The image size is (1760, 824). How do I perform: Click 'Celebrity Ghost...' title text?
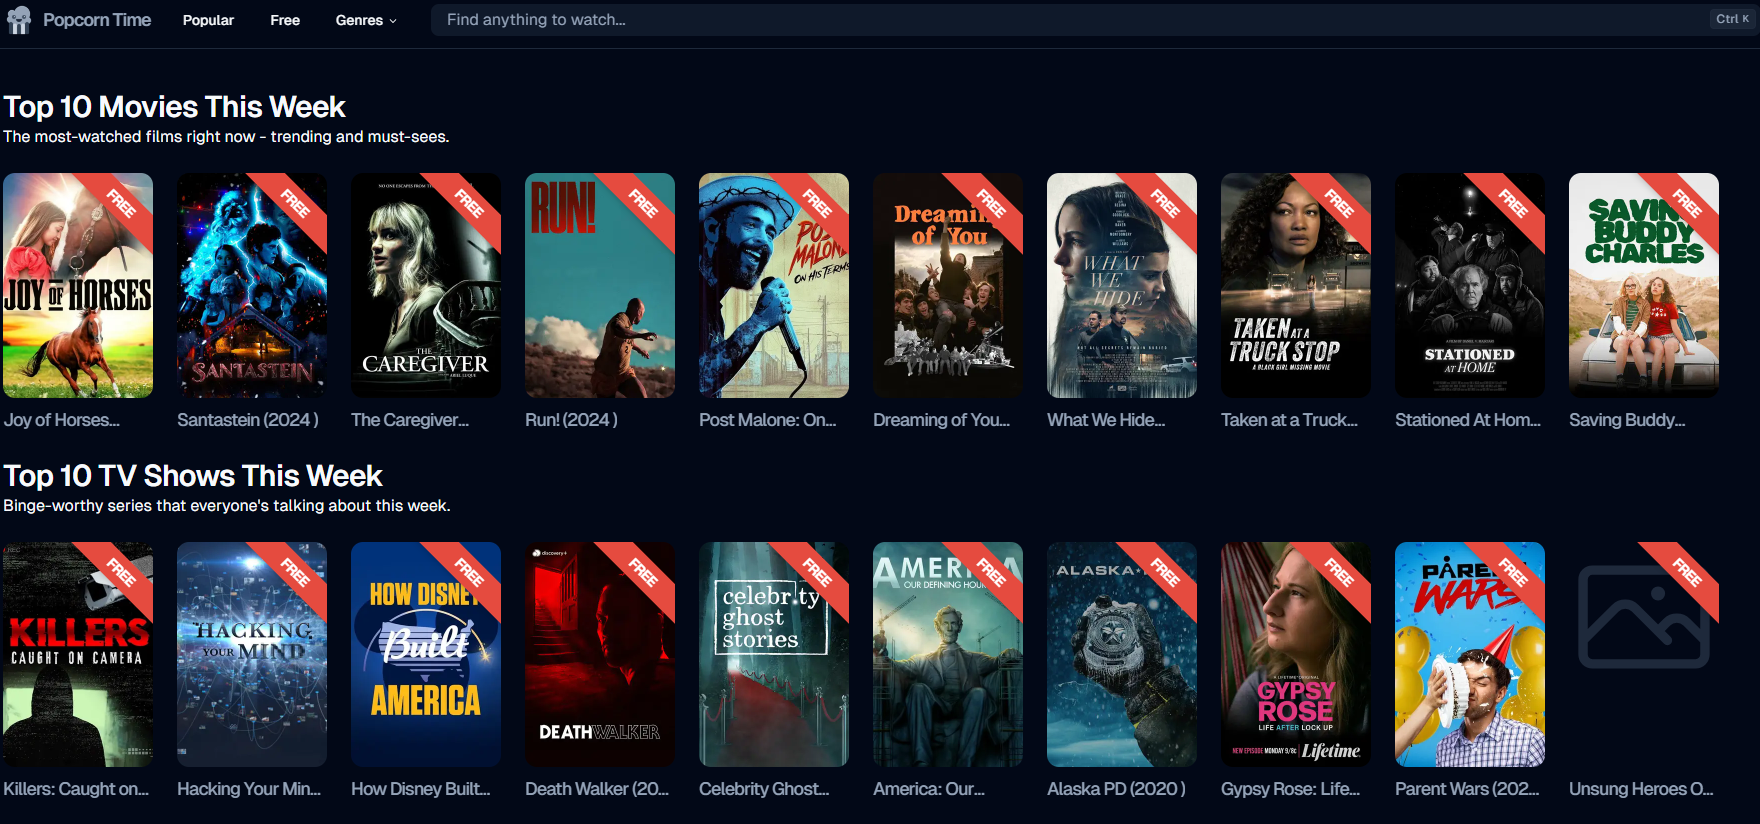pyautogui.click(x=764, y=789)
